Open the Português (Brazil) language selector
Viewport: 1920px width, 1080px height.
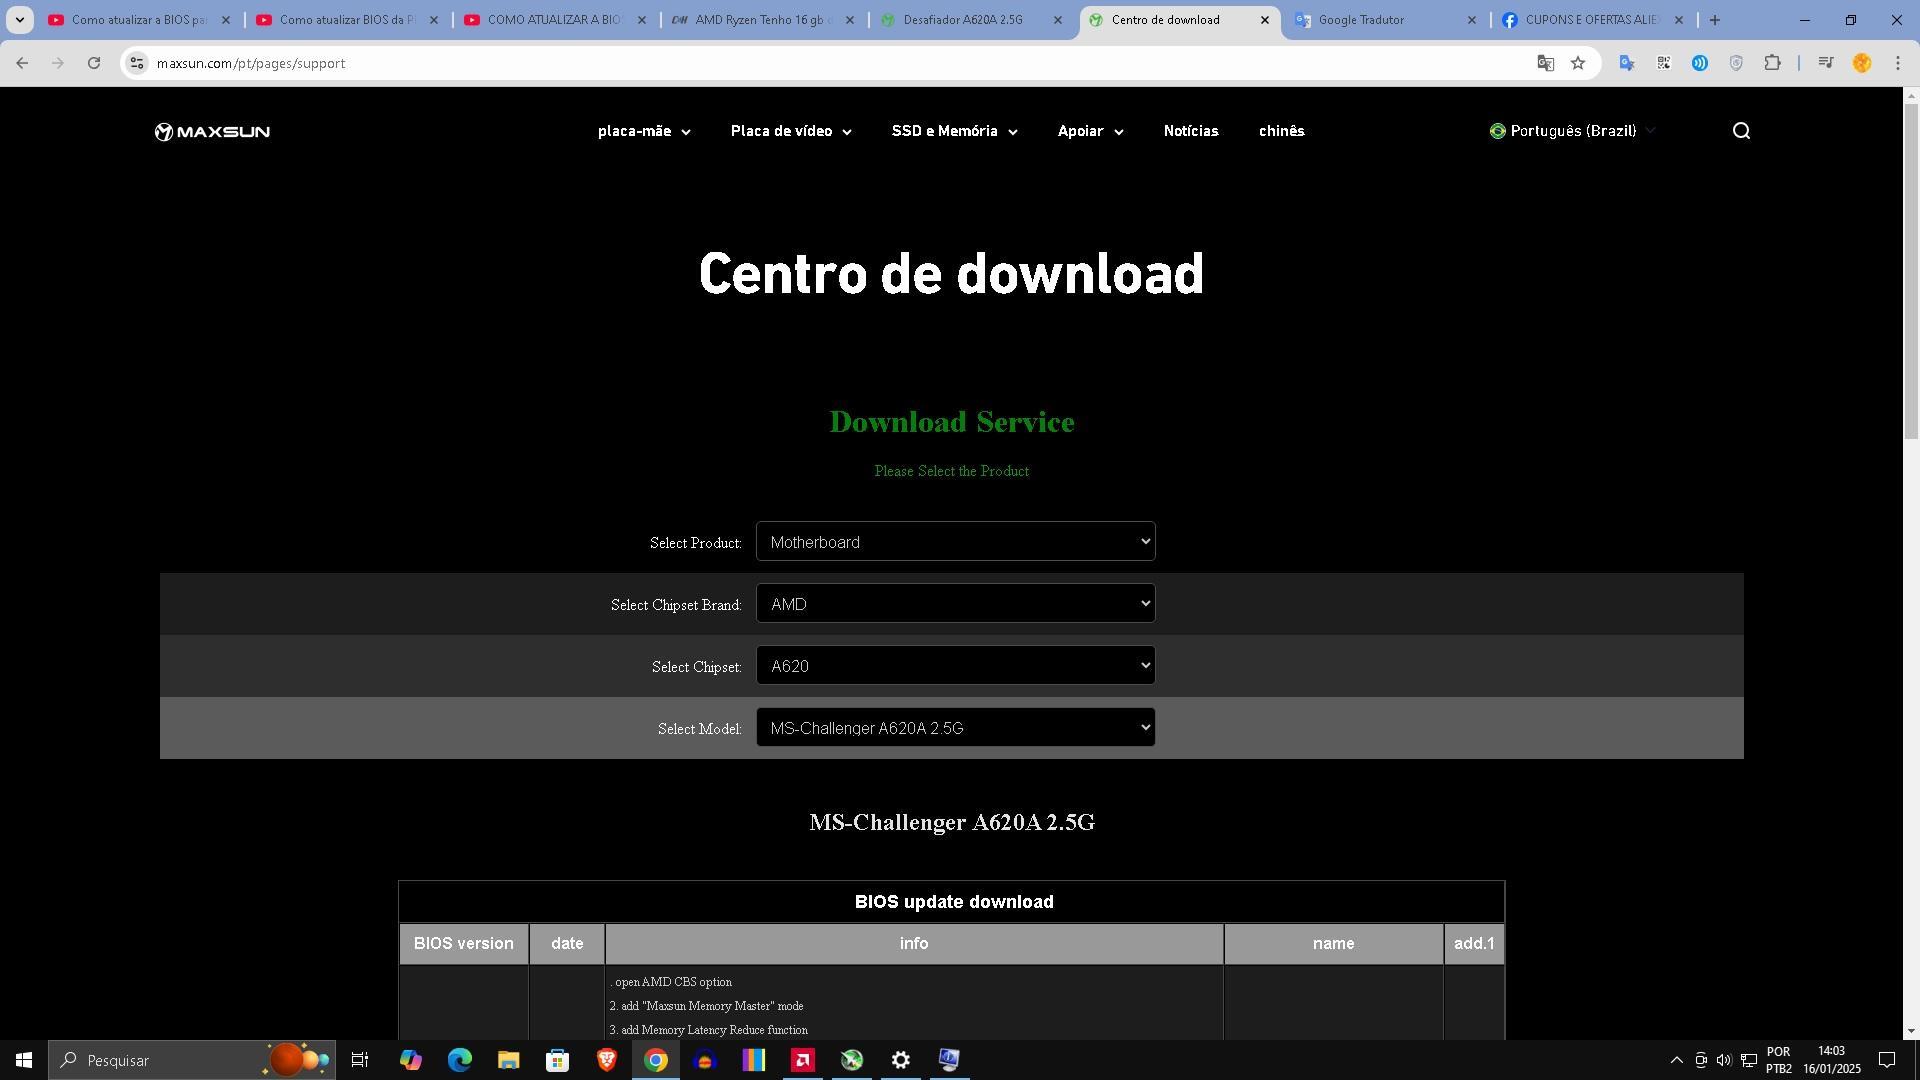(x=1572, y=131)
